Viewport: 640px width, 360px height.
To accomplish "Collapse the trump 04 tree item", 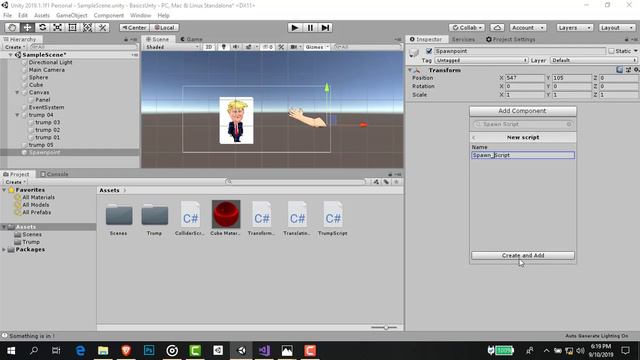I will coord(17,115).
